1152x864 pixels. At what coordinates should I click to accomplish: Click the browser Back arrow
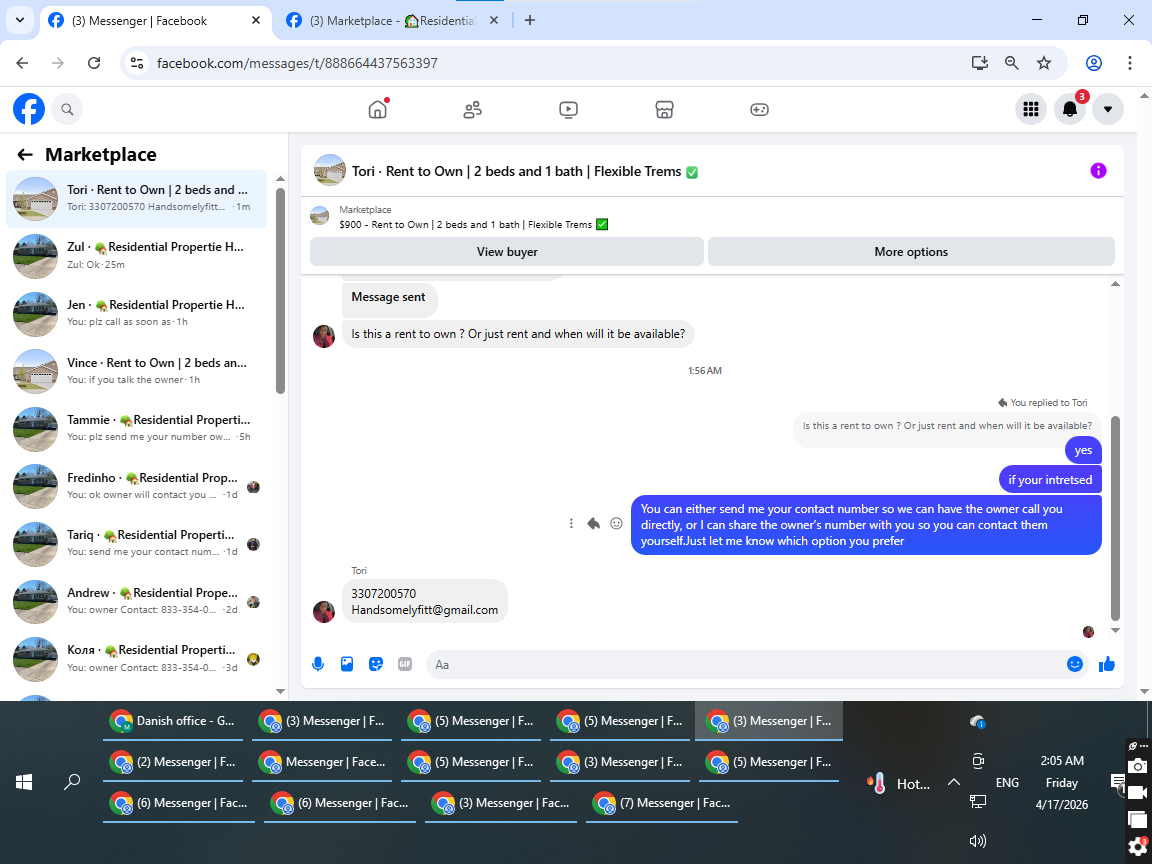23,63
